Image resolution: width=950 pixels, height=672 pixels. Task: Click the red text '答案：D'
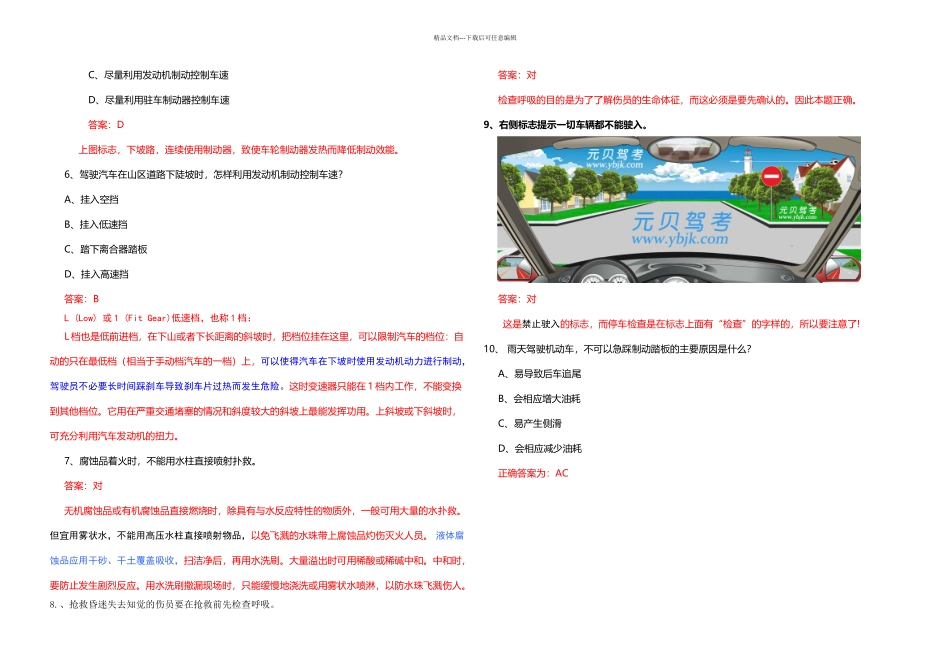coord(106,125)
